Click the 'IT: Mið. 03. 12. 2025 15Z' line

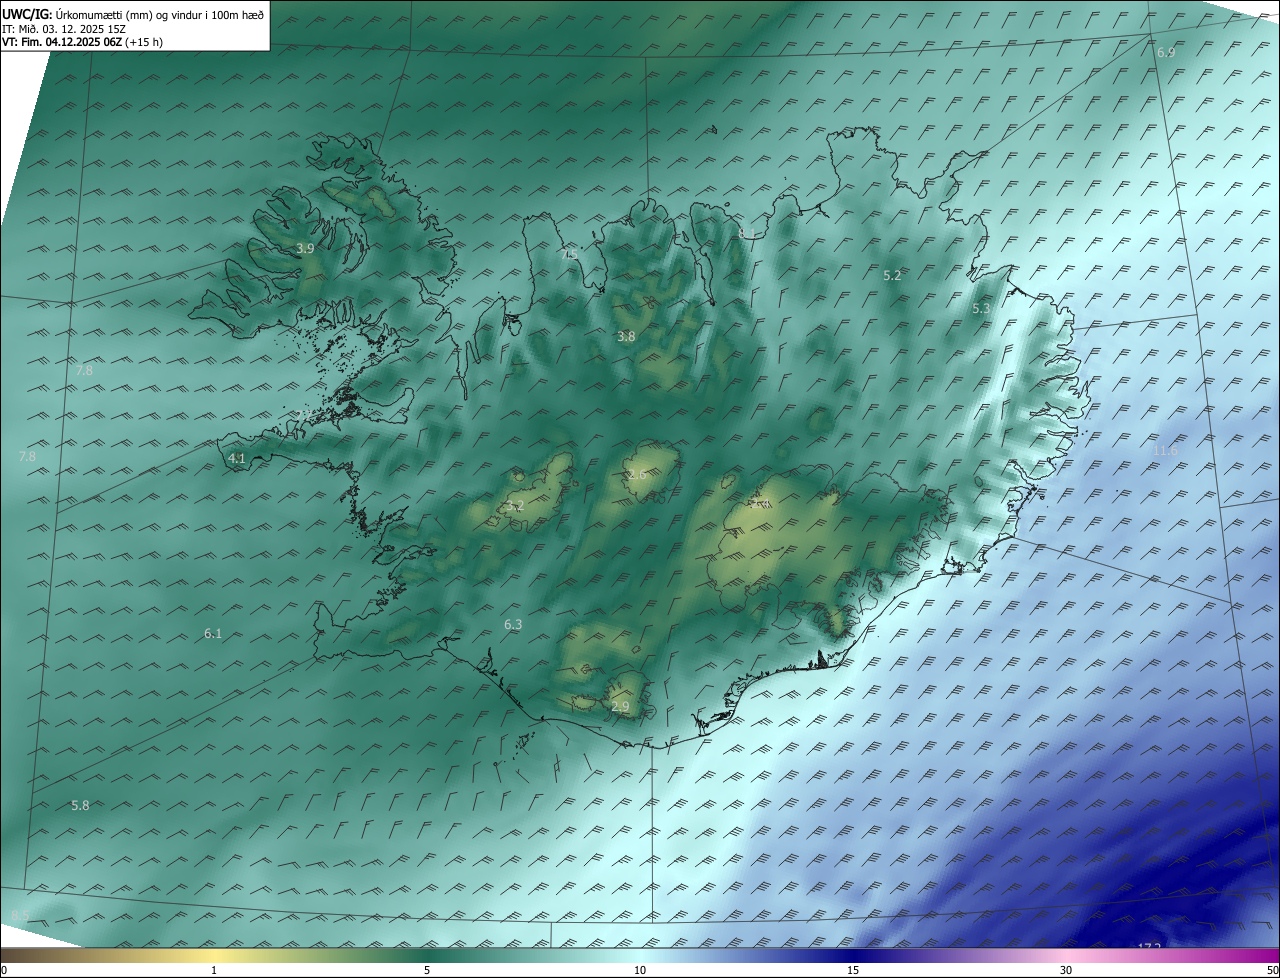(64, 29)
